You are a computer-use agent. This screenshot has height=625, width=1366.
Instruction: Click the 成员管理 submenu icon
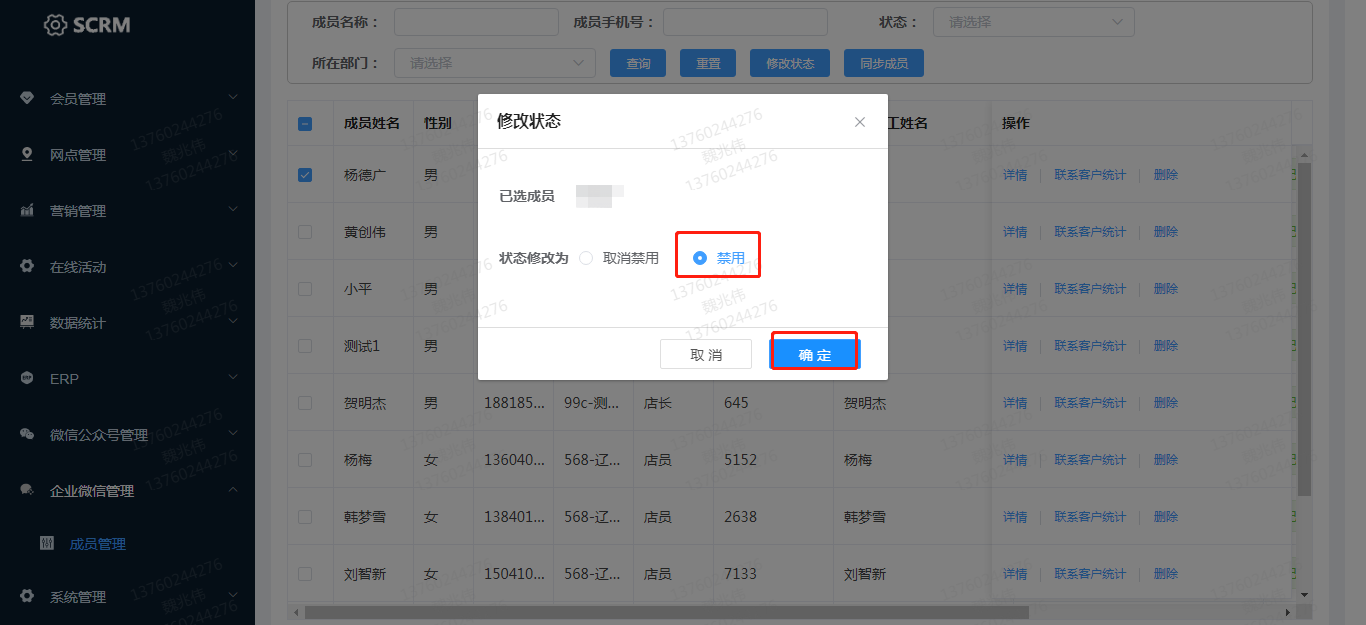coord(46,543)
